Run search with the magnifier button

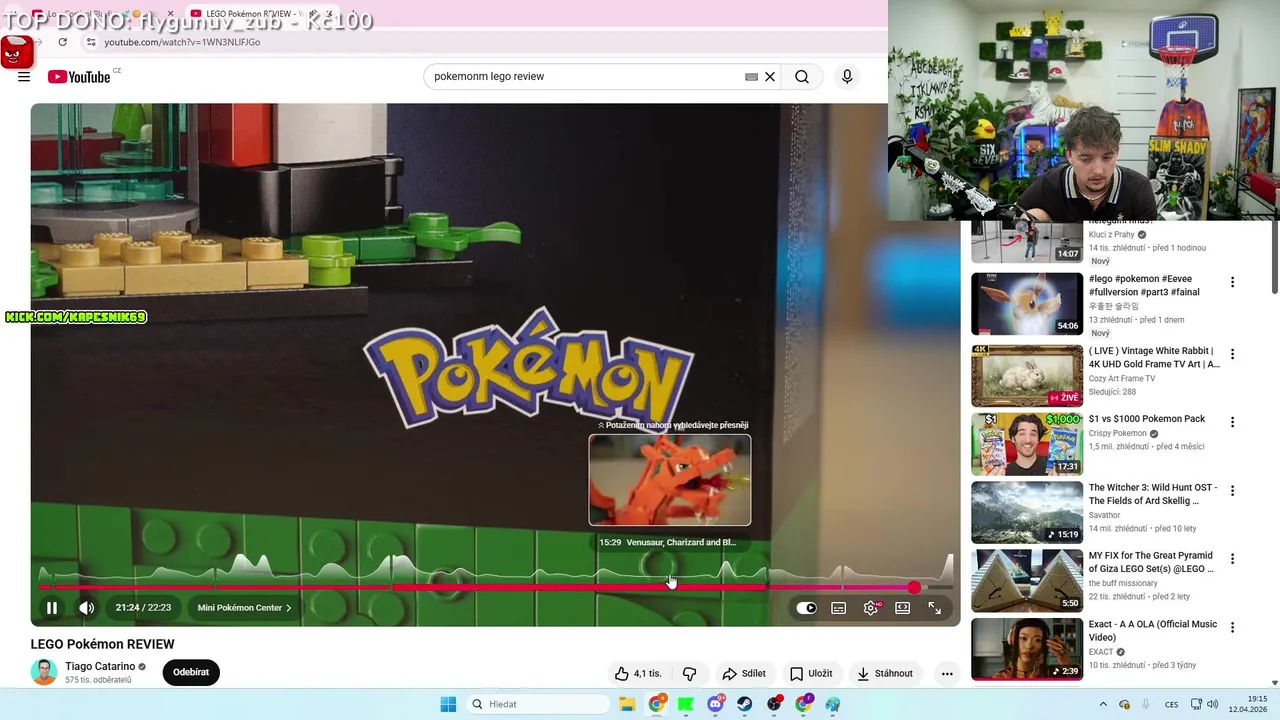tap(802, 76)
